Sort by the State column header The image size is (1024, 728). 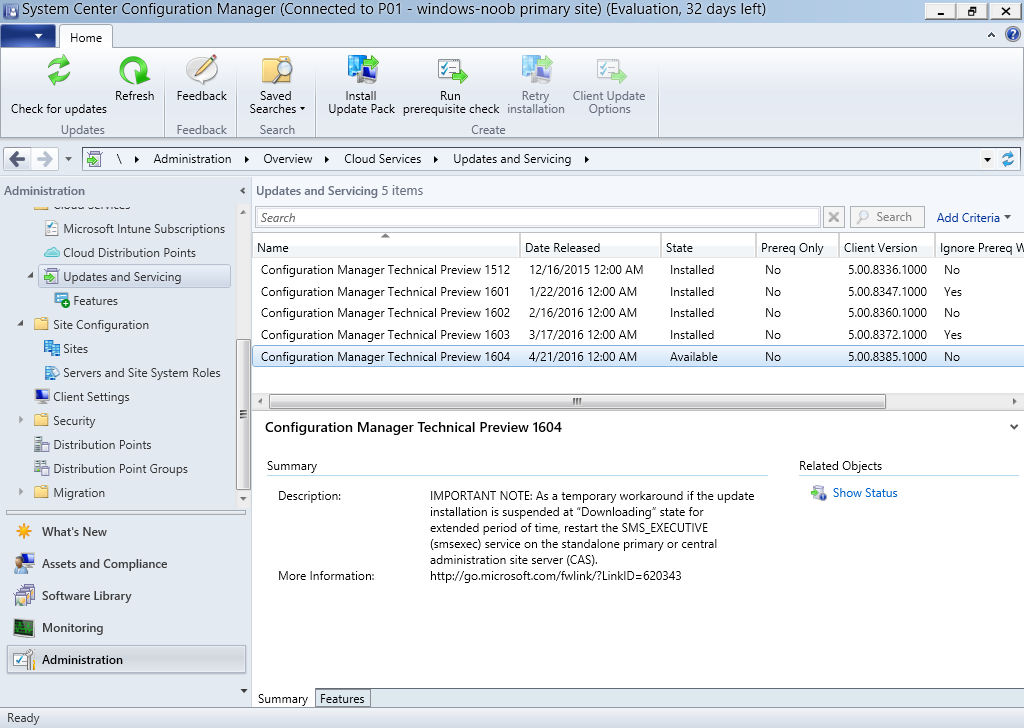(709, 247)
